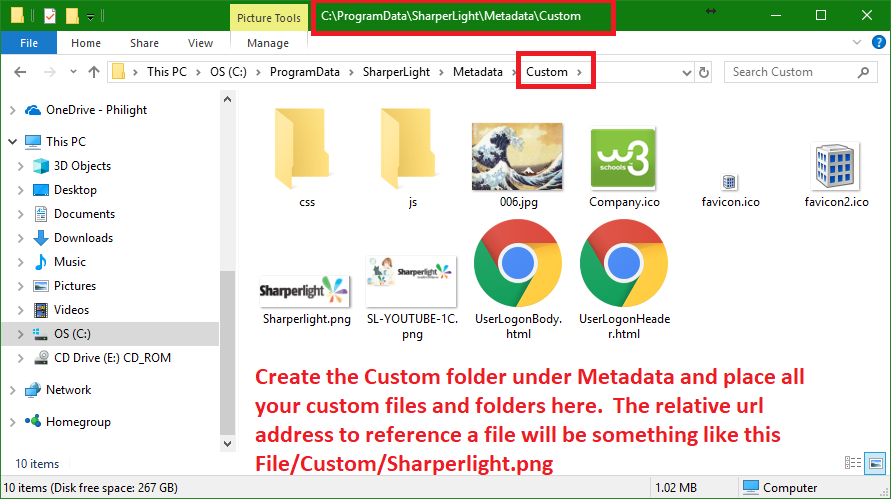
Task: Switch to the Share ribbon tab
Action: click(144, 43)
